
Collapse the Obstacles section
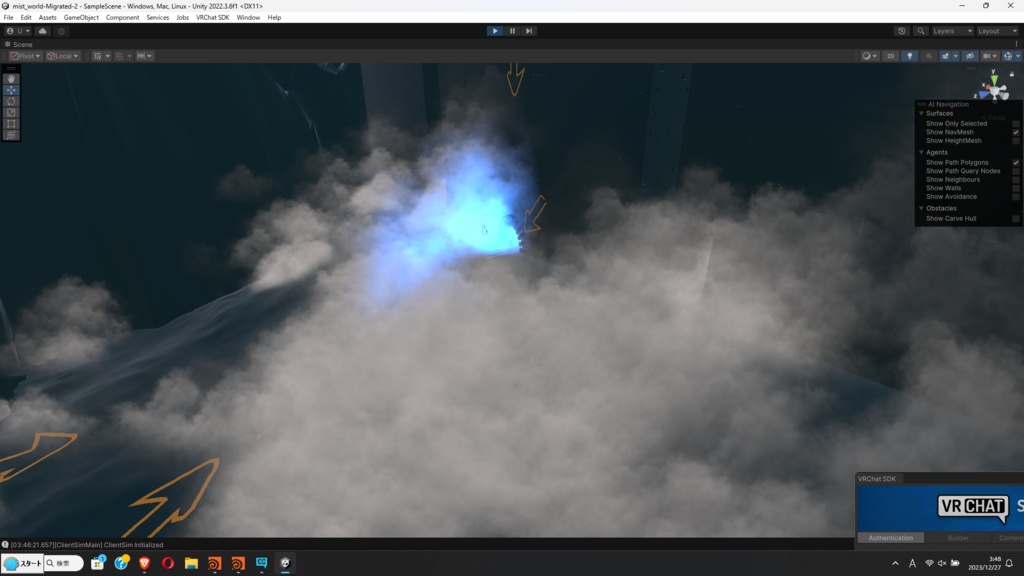[921, 208]
